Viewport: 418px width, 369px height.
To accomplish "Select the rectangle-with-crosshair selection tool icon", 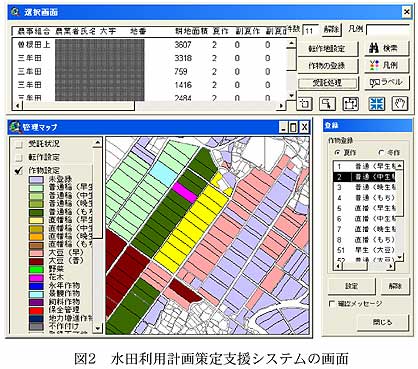I will [x=304, y=104].
